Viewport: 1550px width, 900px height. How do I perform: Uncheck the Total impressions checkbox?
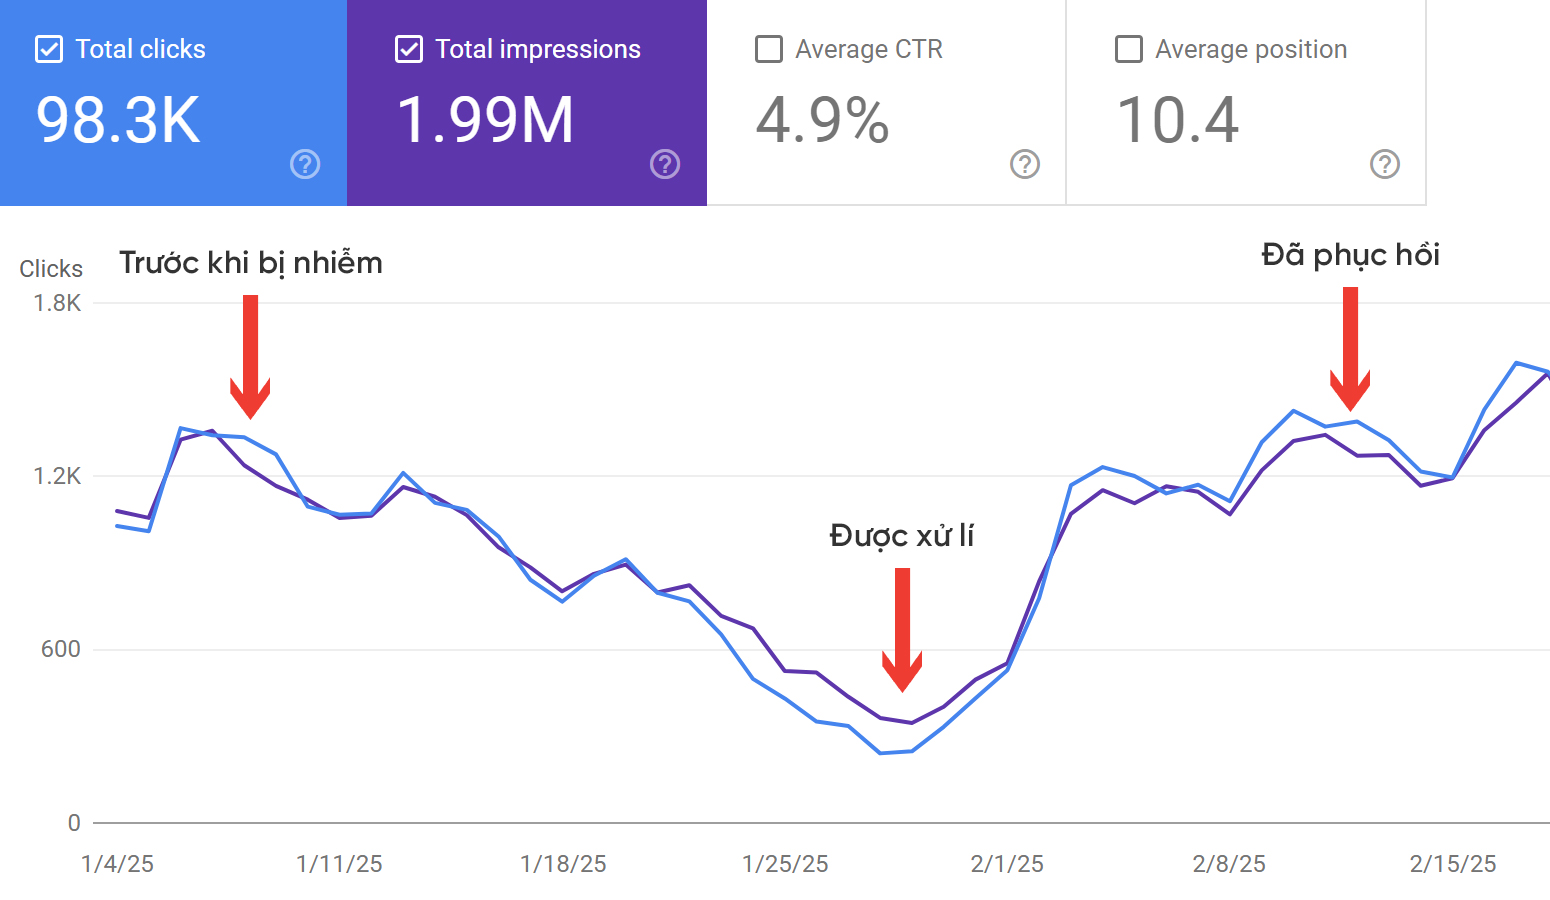[408, 49]
